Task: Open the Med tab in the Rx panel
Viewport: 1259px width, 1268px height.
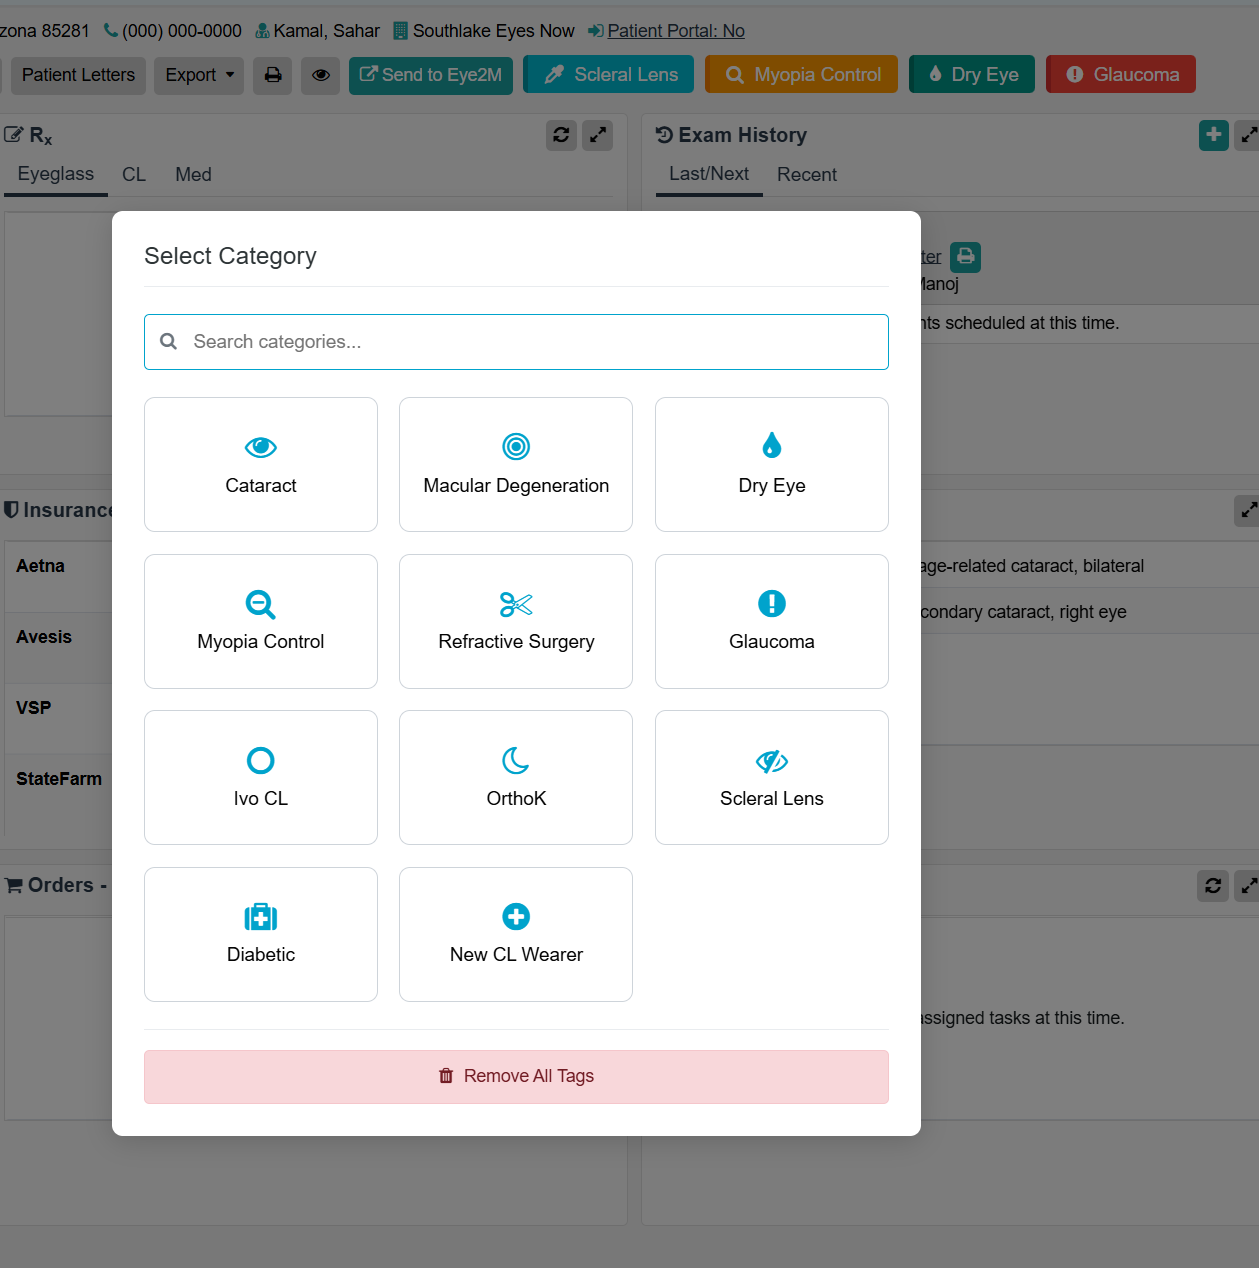Action: coord(192,174)
